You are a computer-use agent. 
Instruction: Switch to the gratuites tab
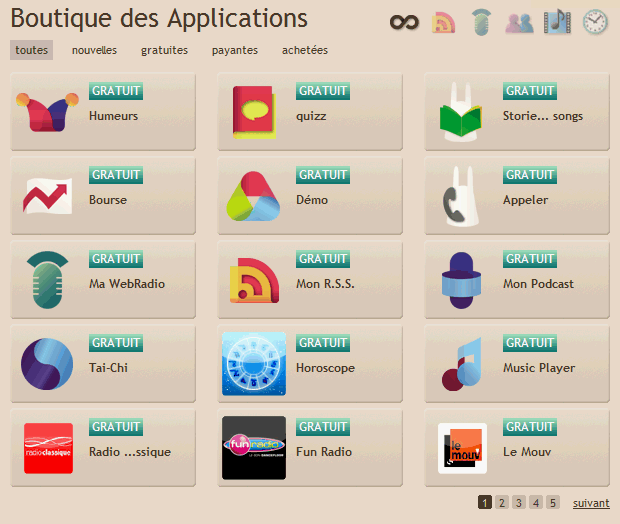coord(164,50)
